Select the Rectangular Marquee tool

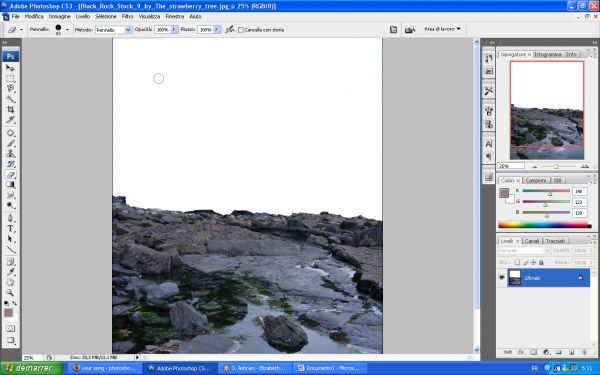[10, 78]
